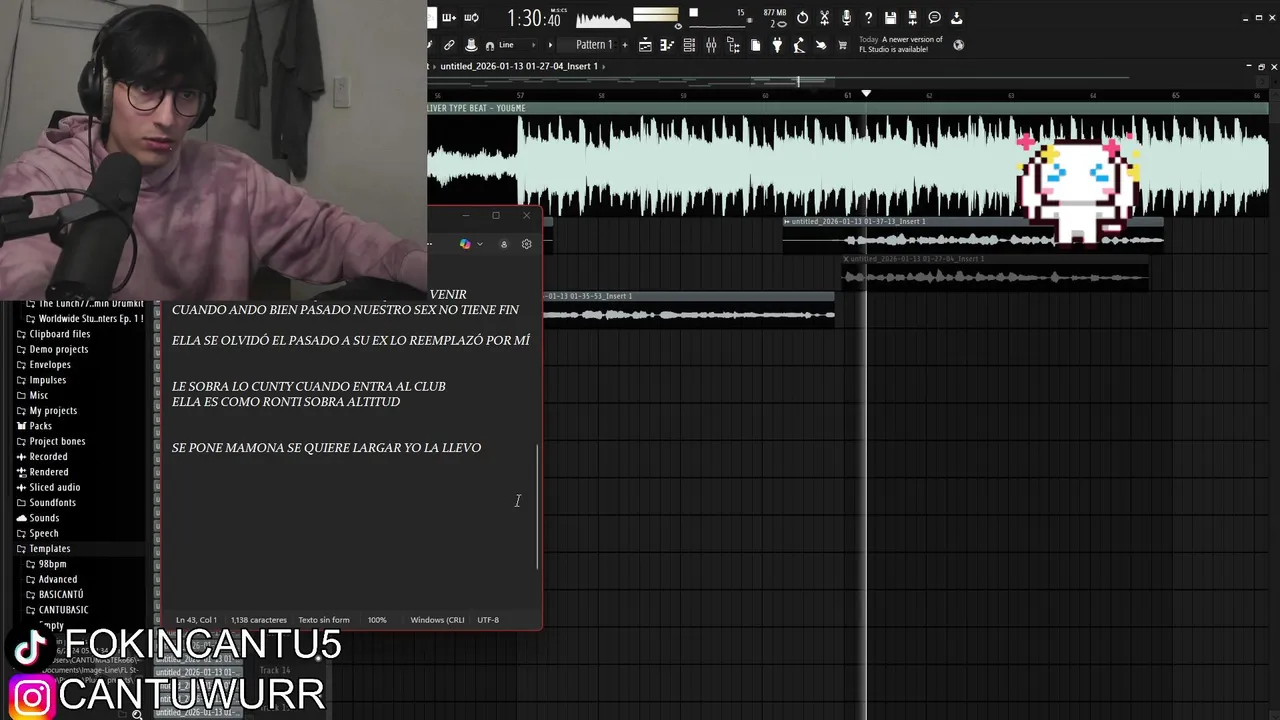Click the arrow left of Pattern 1

[550, 45]
